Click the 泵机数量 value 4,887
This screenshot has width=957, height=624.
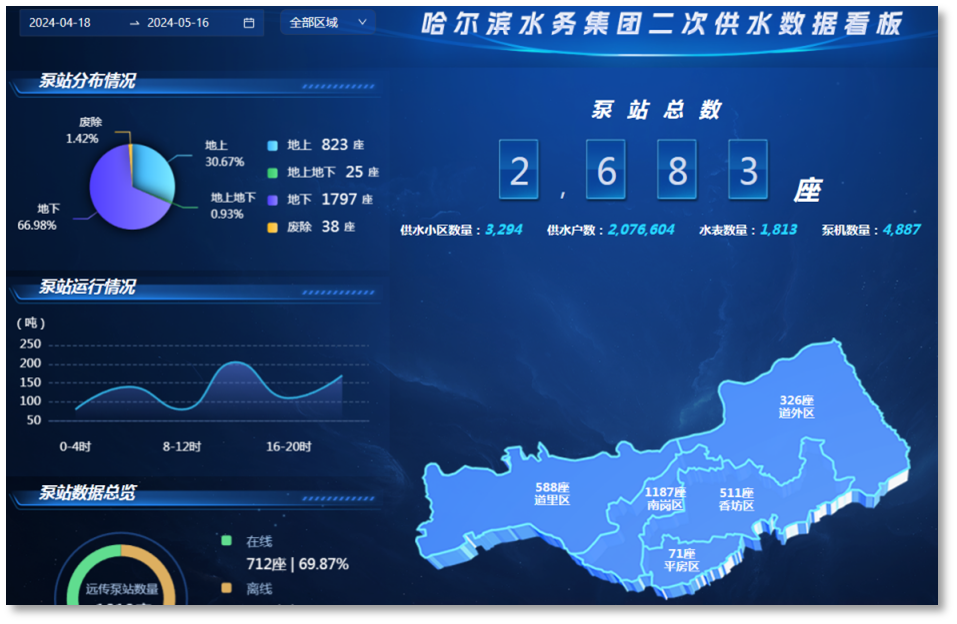[901, 230]
